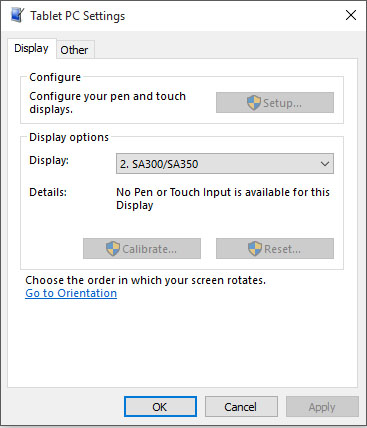This screenshot has width=367, height=428.
Task: Click the Setup... text label
Action: point(282,103)
